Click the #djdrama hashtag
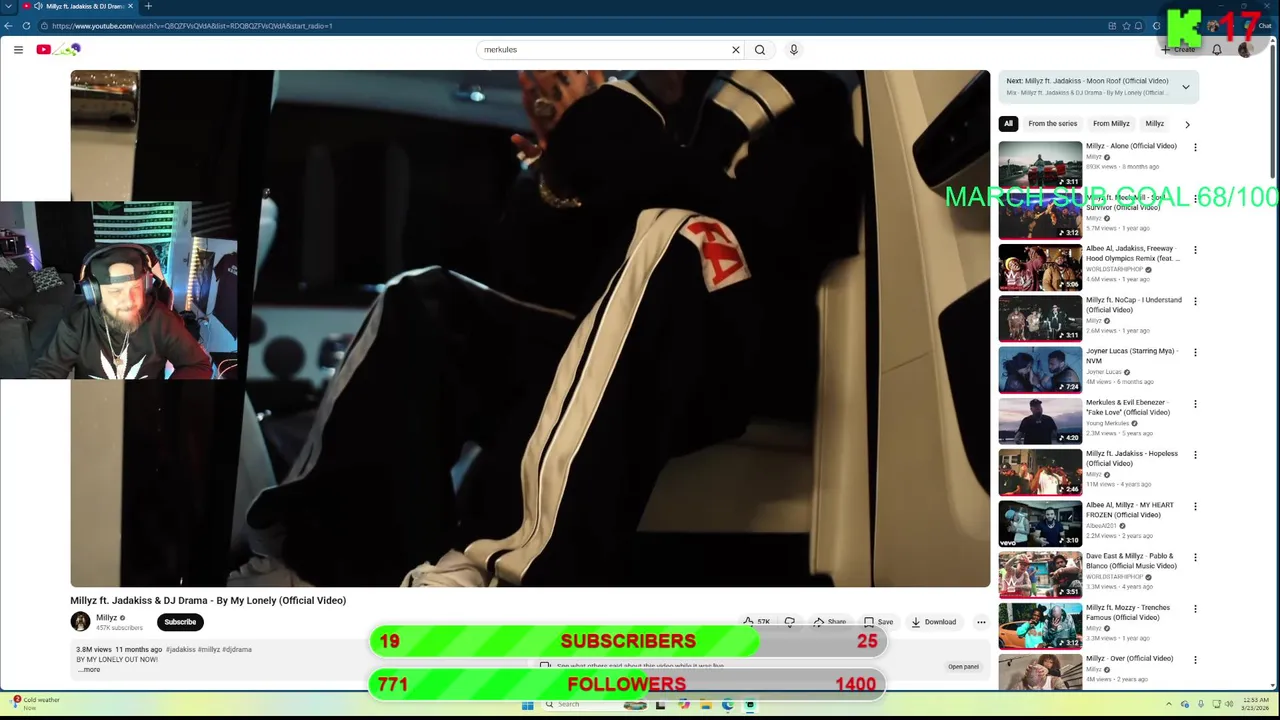The image size is (1280, 720). [237, 649]
